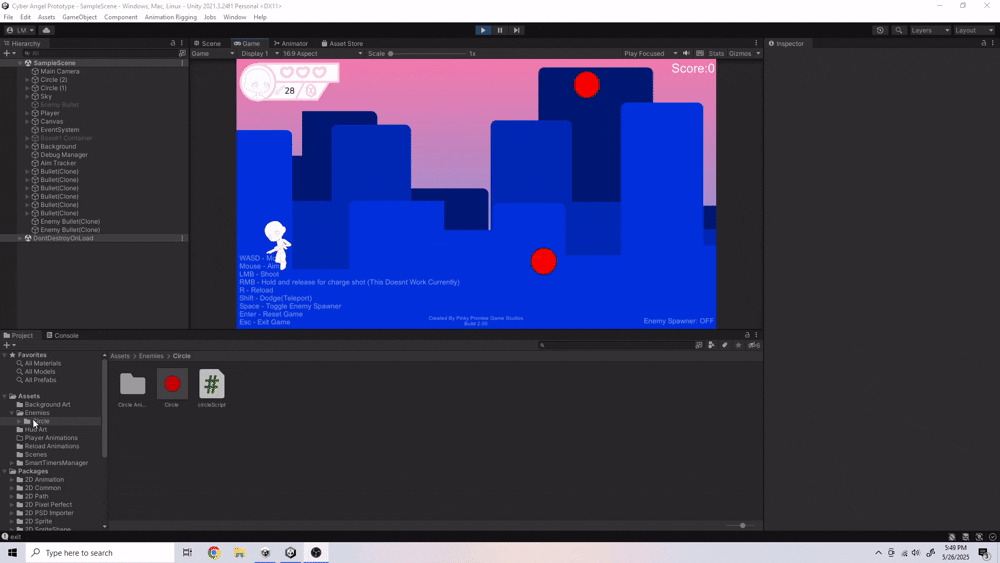The image size is (1000, 563).
Task: Select the Project tab
Action: (x=18, y=335)
